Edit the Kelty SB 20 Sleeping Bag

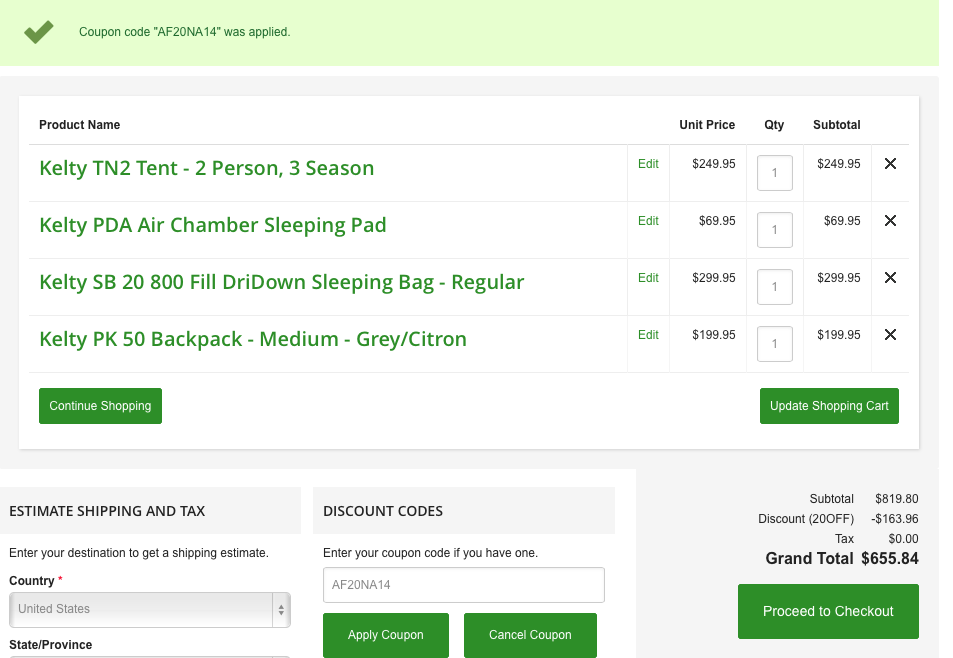pos(648,278)
